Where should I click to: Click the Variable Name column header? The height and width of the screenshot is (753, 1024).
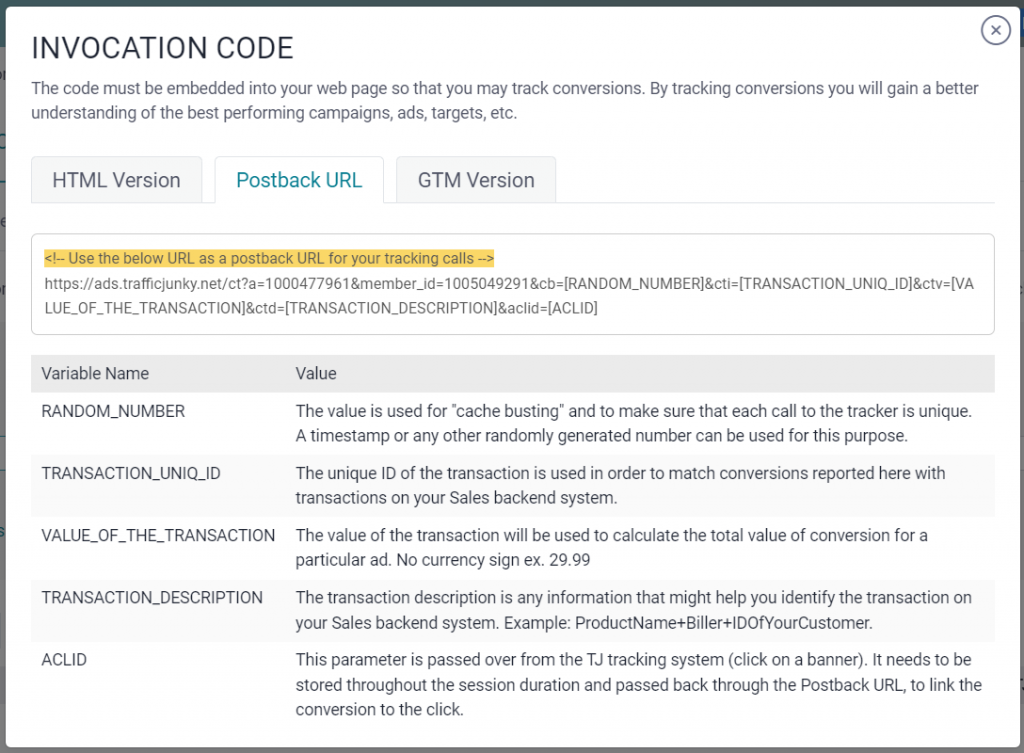(x=94, y=373)
